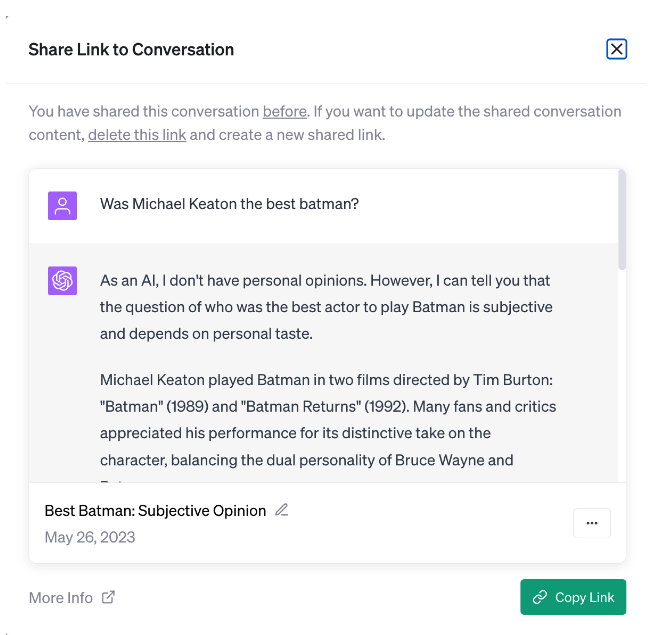The height and width of the screenshot is (635, 659).
Task: Click the "Share Link to Conversation" heading
Action: [x=131, y=49]
